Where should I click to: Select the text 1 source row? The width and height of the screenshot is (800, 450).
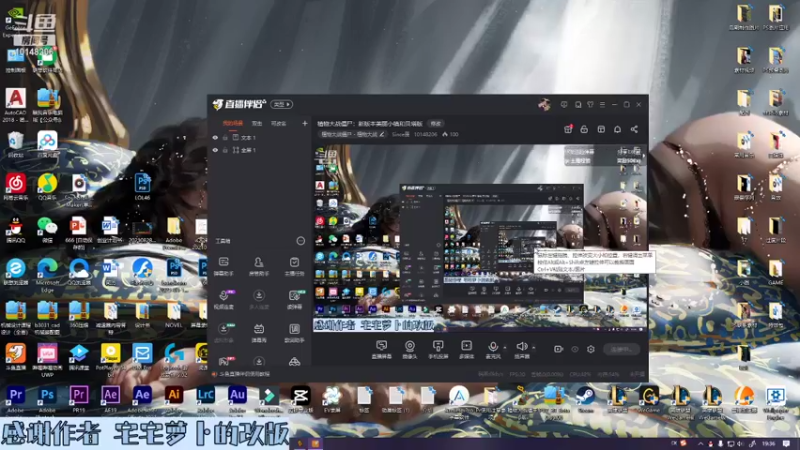click(x=259, y=138)
